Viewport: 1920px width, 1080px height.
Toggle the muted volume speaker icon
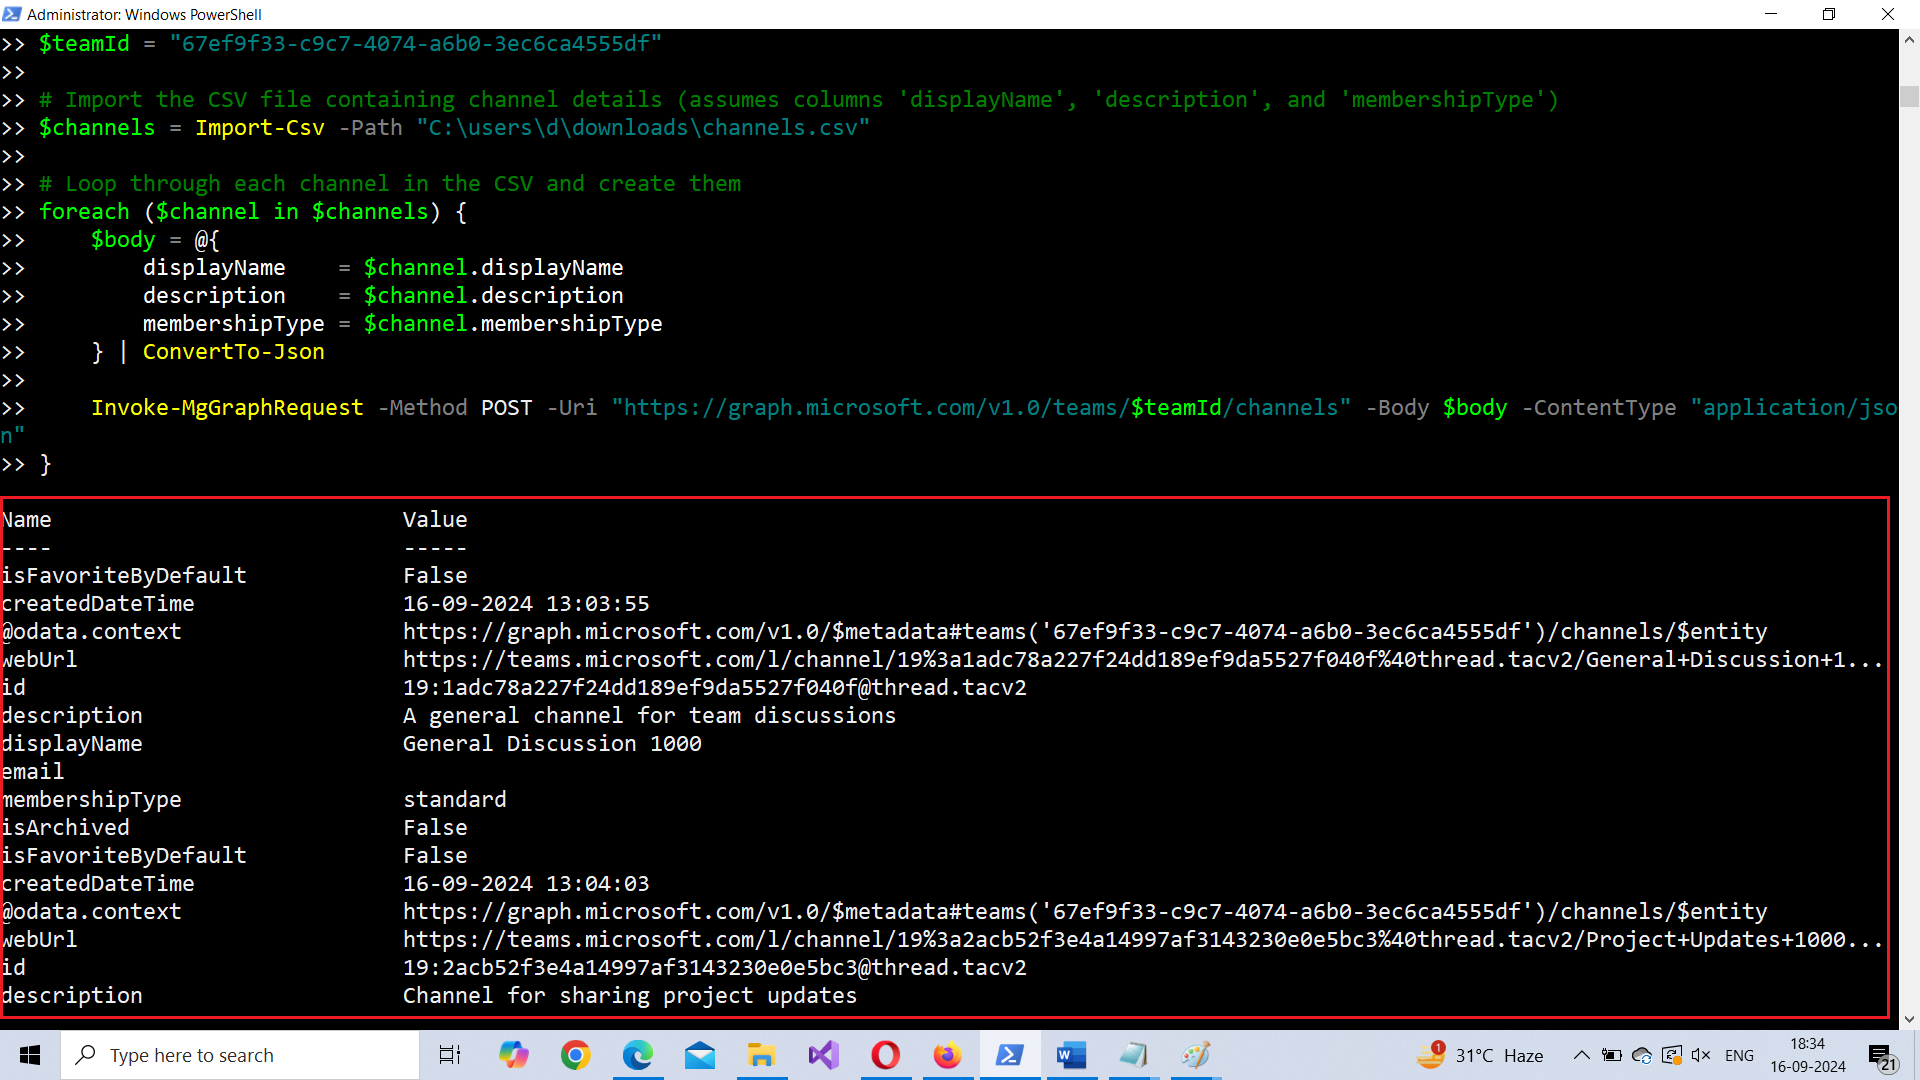tap(1701, 1055)
